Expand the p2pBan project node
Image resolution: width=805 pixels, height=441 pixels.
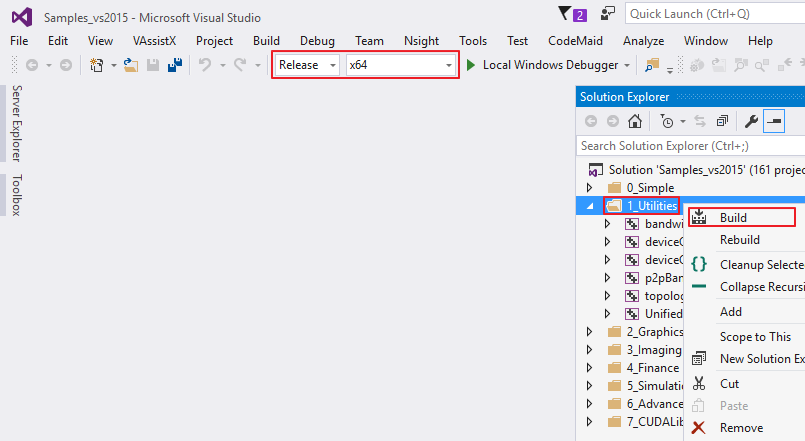[x=607, y=278]
